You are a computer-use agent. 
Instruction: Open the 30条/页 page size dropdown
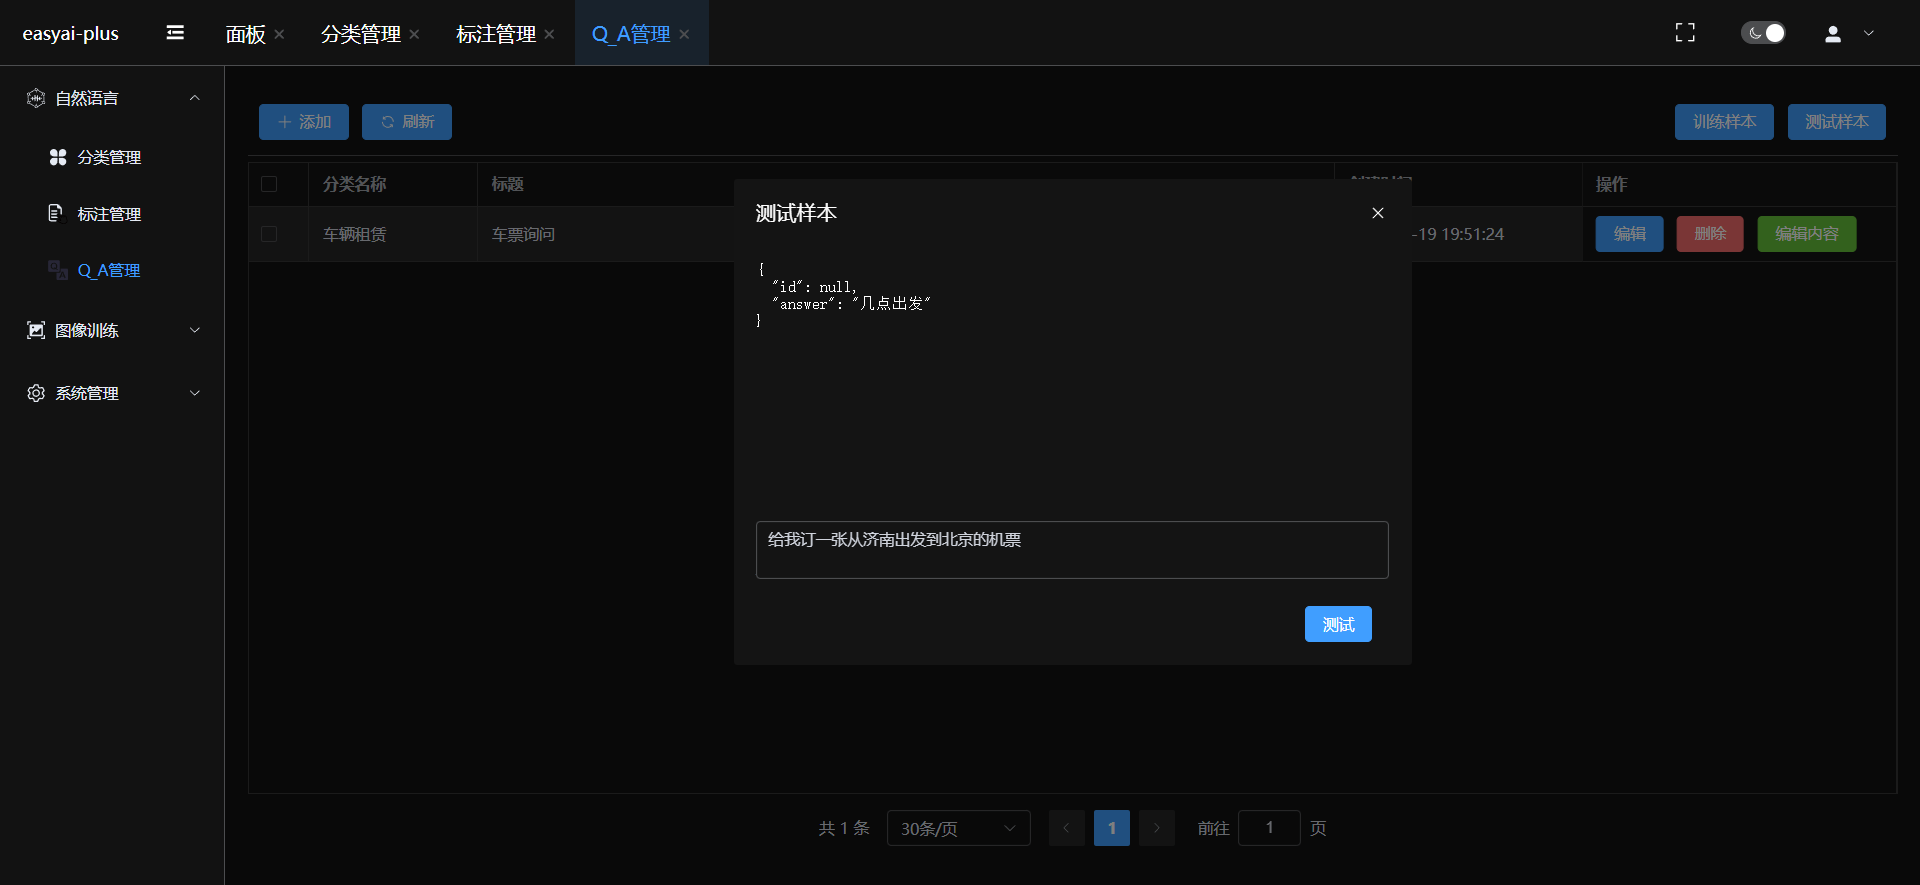tap(959, 828)
